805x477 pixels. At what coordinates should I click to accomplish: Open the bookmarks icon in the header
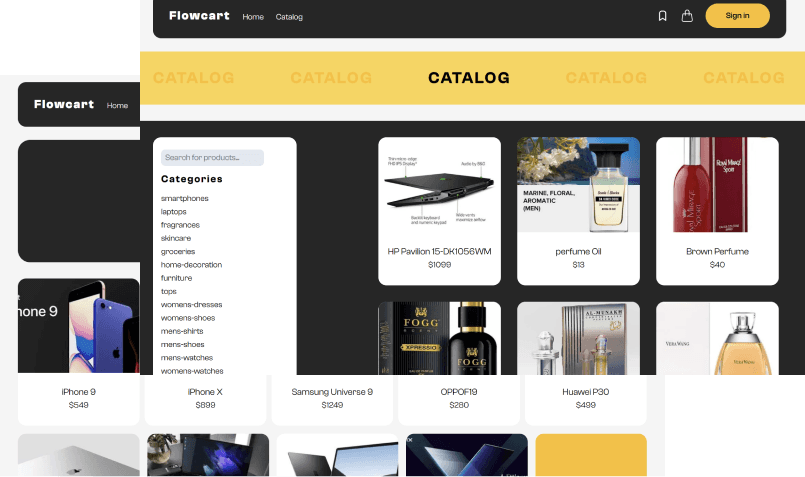(x=662, y=16)
